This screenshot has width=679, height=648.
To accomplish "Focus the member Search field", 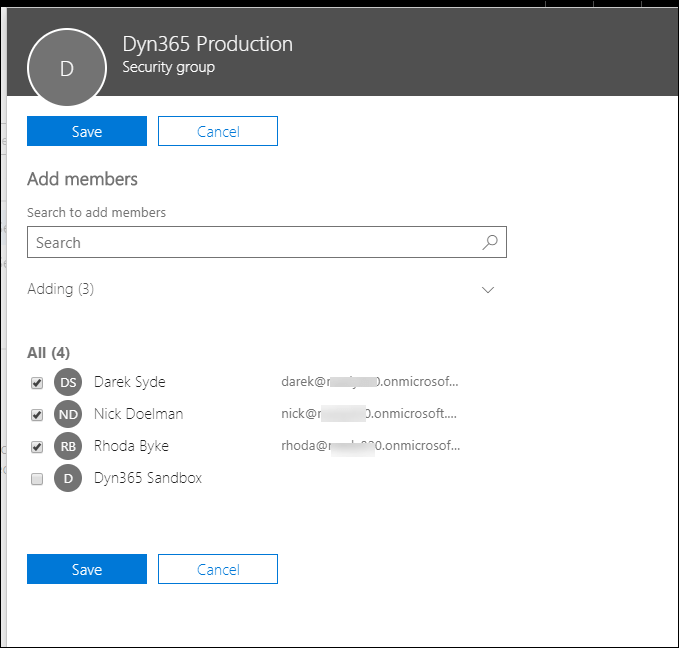I will pos(255,242).
